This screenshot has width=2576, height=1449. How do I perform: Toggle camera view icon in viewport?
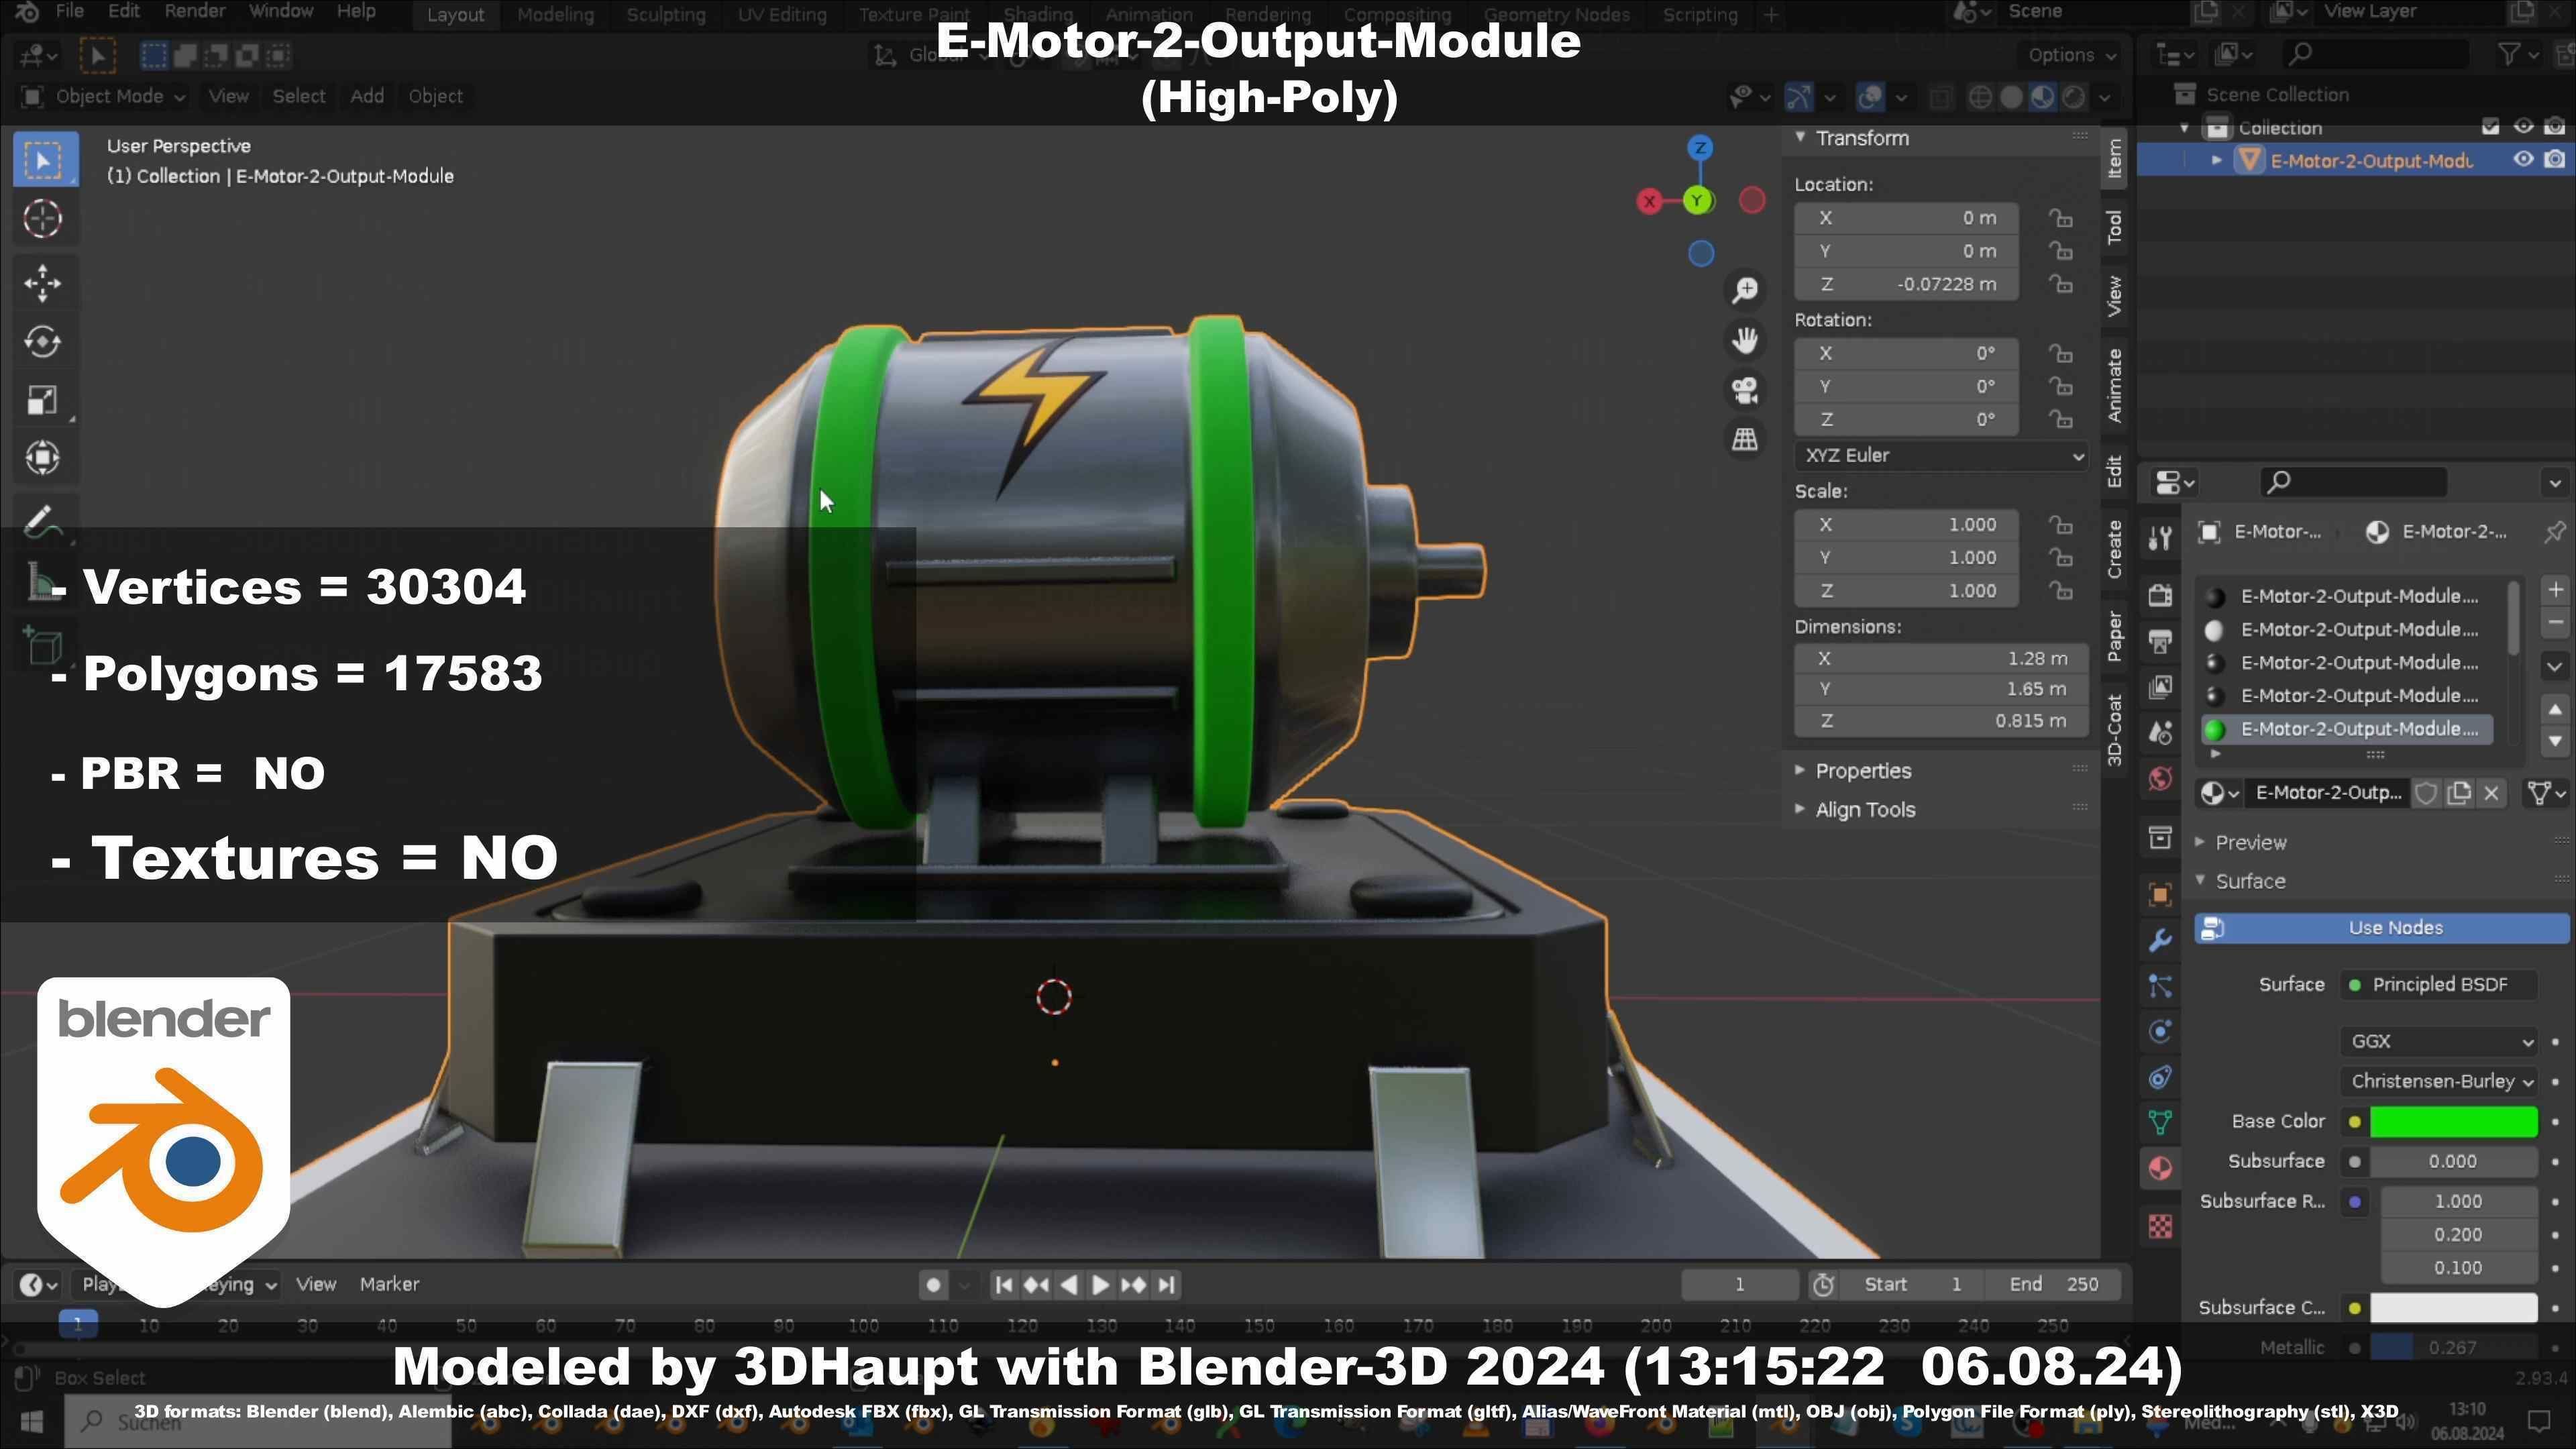point(1745,390)
